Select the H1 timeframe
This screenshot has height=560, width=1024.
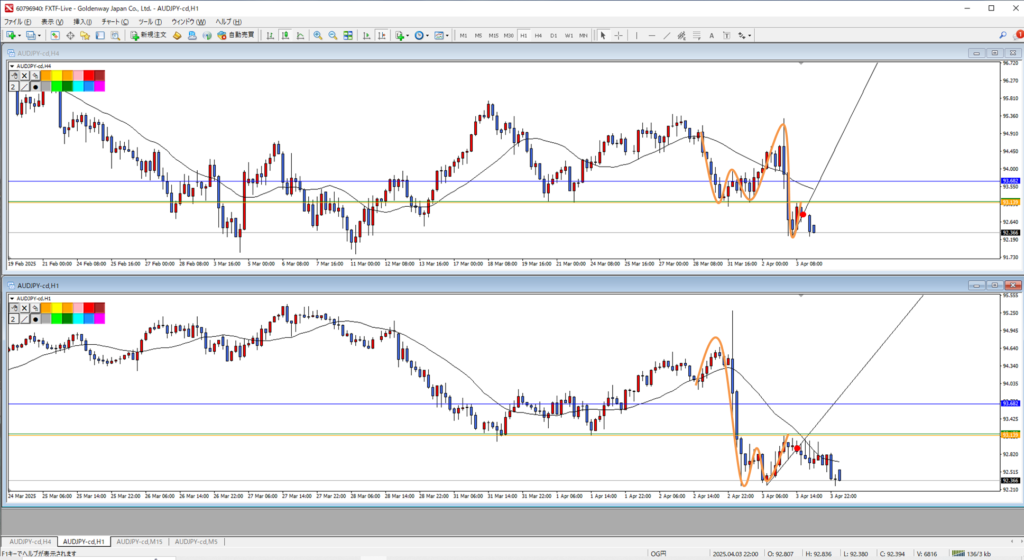[x=523, y=35]
